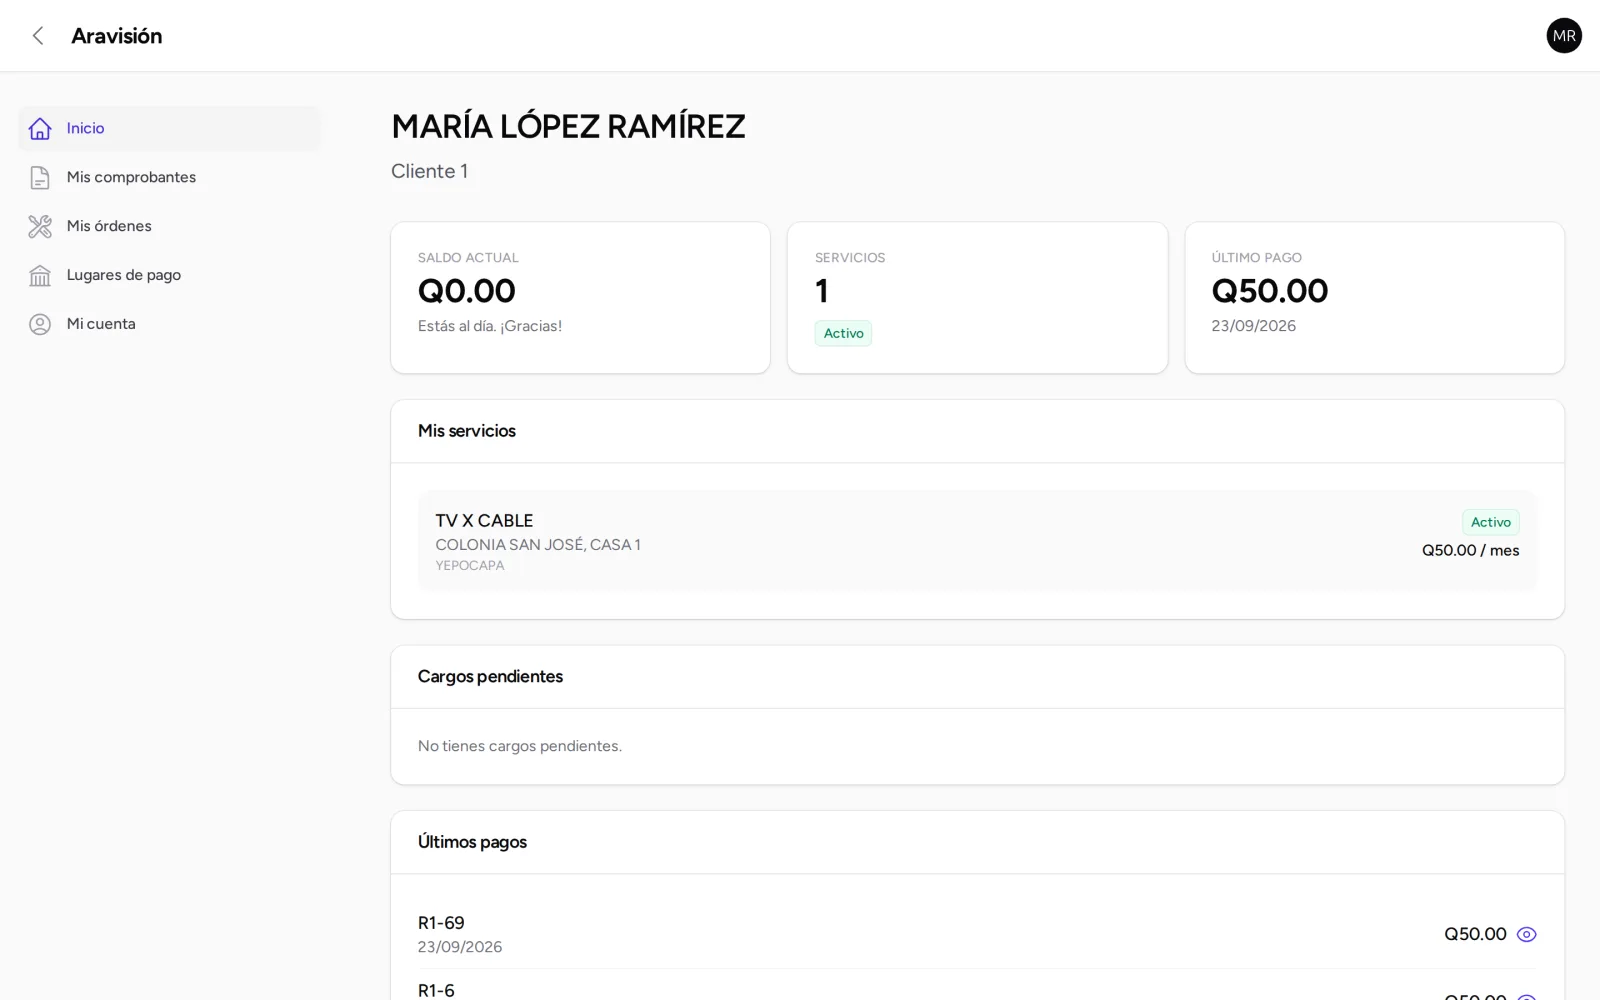The image size is (1600, 1000).
Task: Click the Último pago Q50.00 card
Action: click(x=1374, y=298)
